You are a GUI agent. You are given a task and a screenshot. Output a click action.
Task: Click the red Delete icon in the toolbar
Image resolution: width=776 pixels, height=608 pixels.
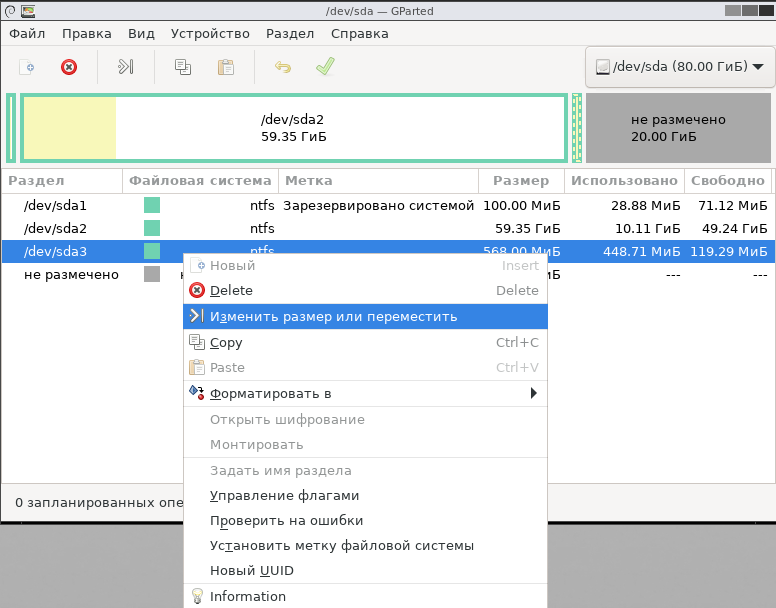(x=69, y=67)
